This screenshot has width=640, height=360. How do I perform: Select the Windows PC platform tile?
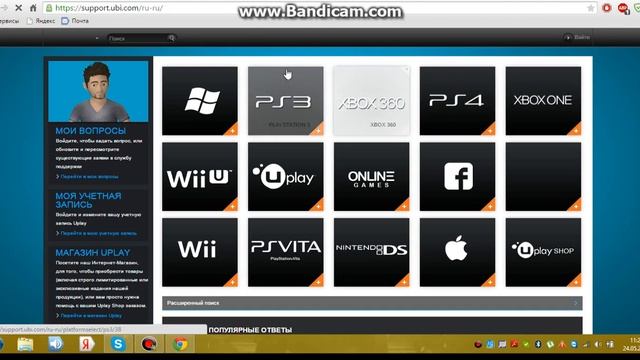tap(200, 101)
